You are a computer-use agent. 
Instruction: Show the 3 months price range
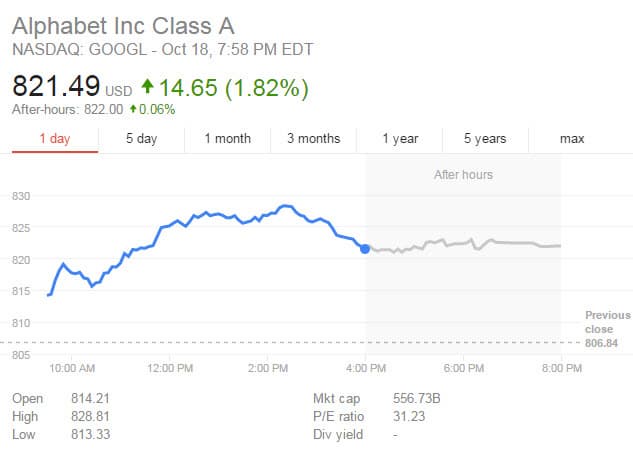(x=313, y=139)
